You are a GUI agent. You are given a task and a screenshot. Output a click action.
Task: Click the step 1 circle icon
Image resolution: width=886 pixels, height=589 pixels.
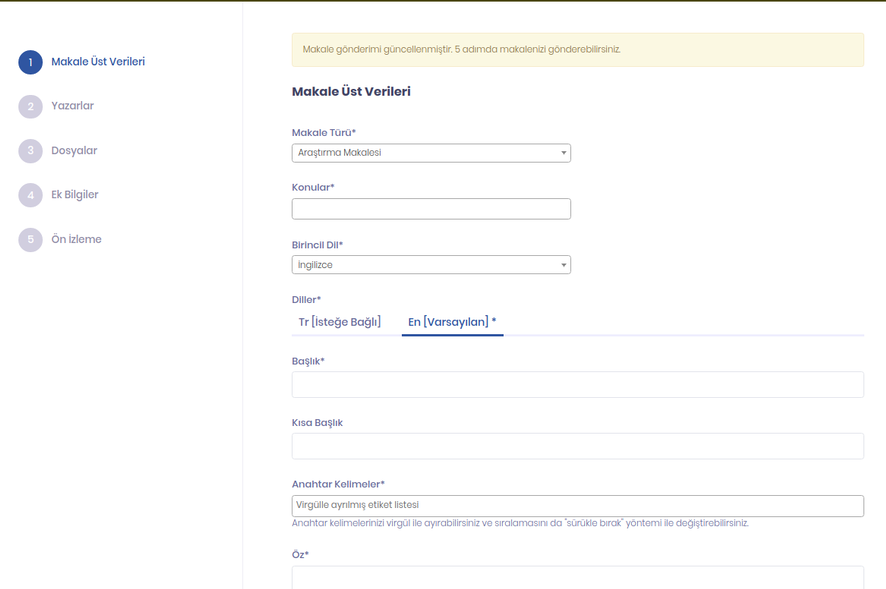(x=30, y=62)
